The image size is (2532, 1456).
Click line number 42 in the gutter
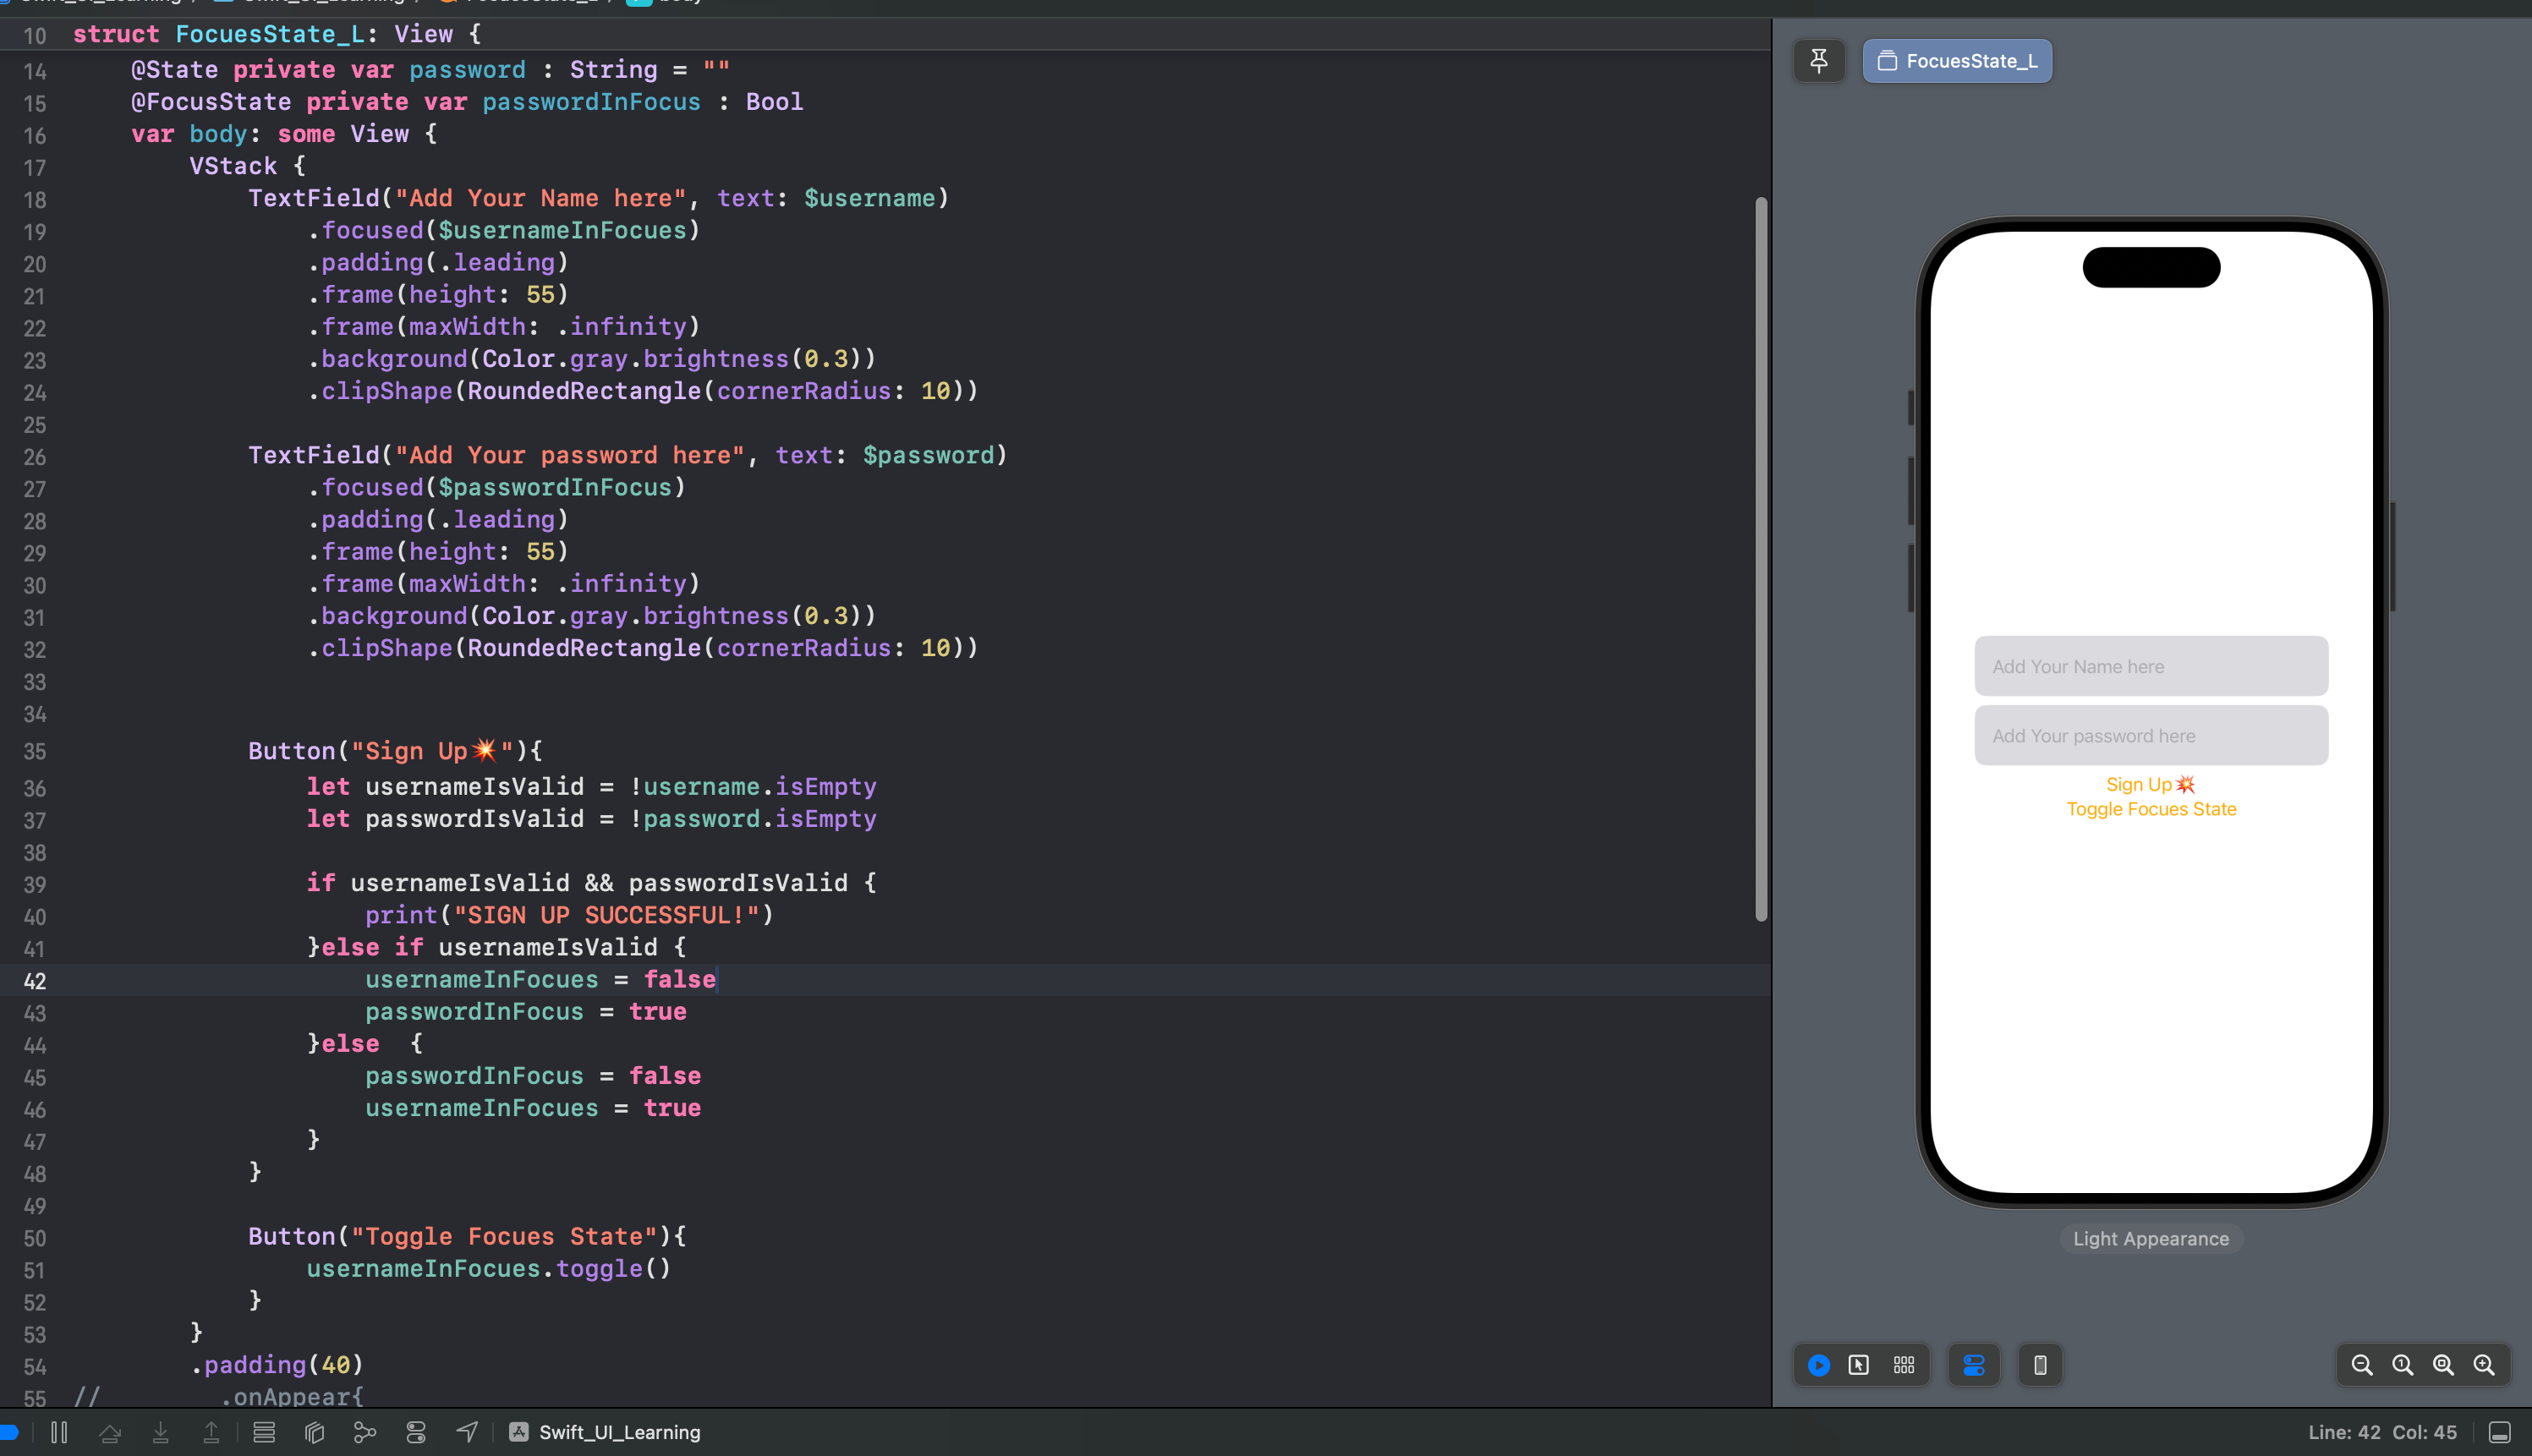point(35,981)
